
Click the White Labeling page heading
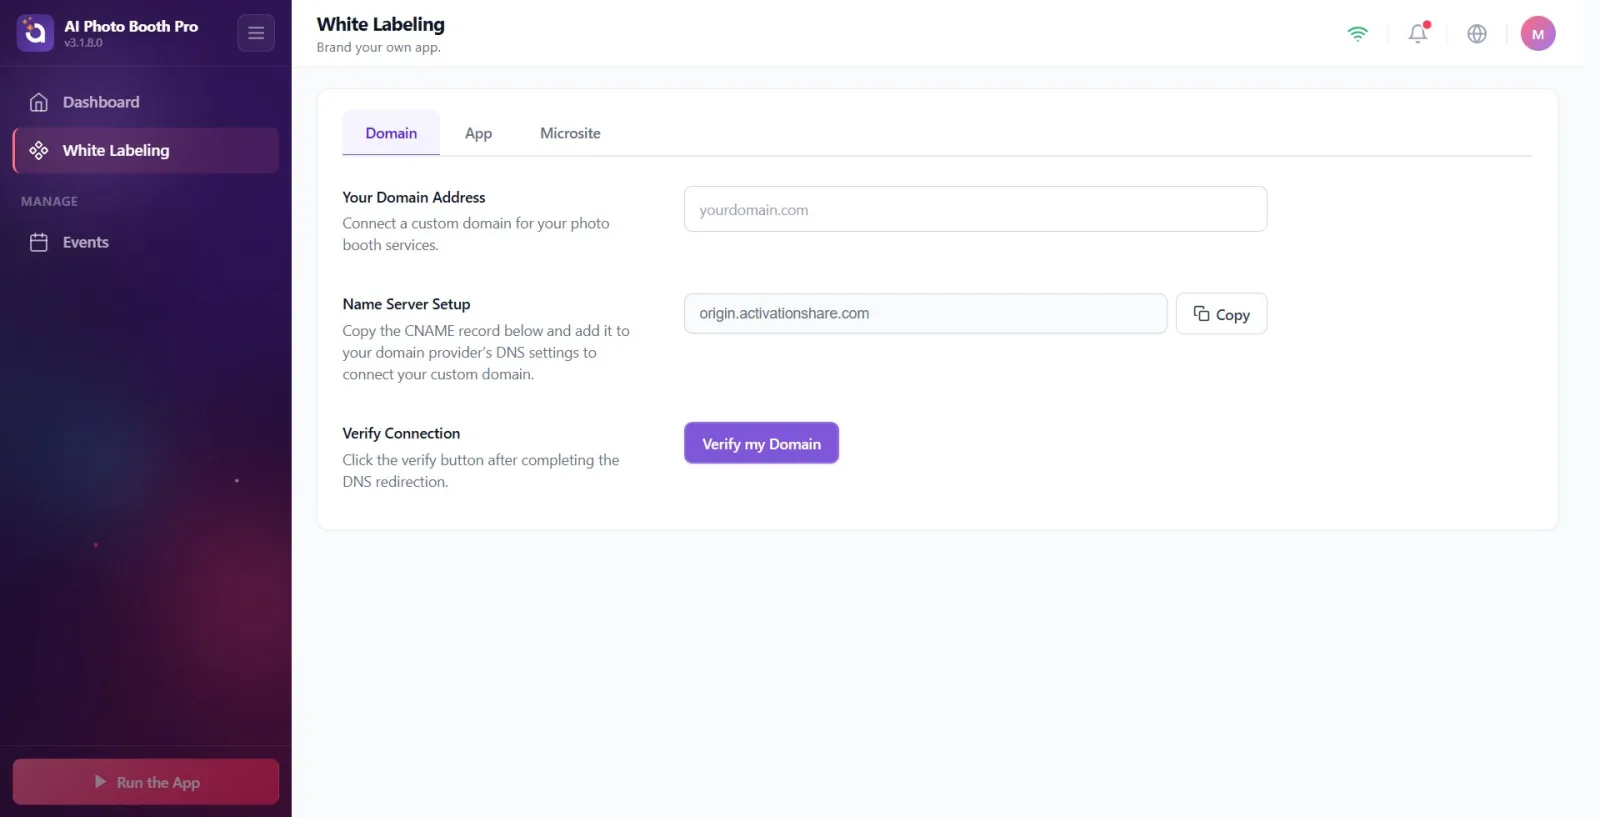pyautogui.click(x=381, y=24)
